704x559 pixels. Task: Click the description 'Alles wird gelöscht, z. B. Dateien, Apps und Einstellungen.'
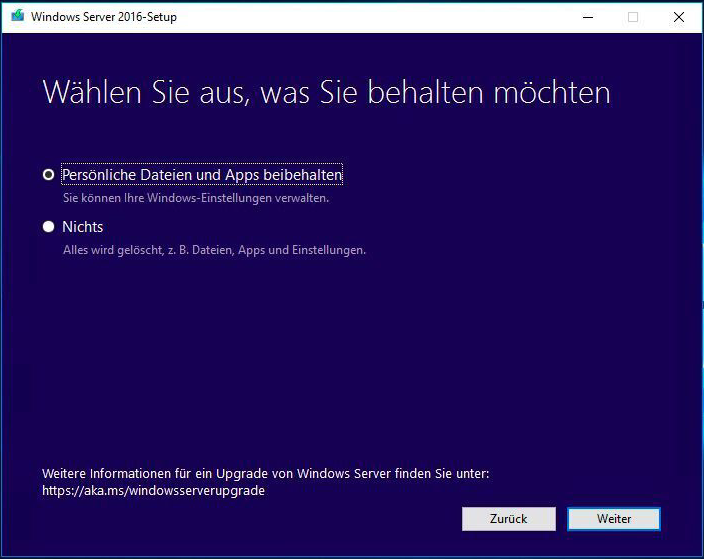point(214,250)
